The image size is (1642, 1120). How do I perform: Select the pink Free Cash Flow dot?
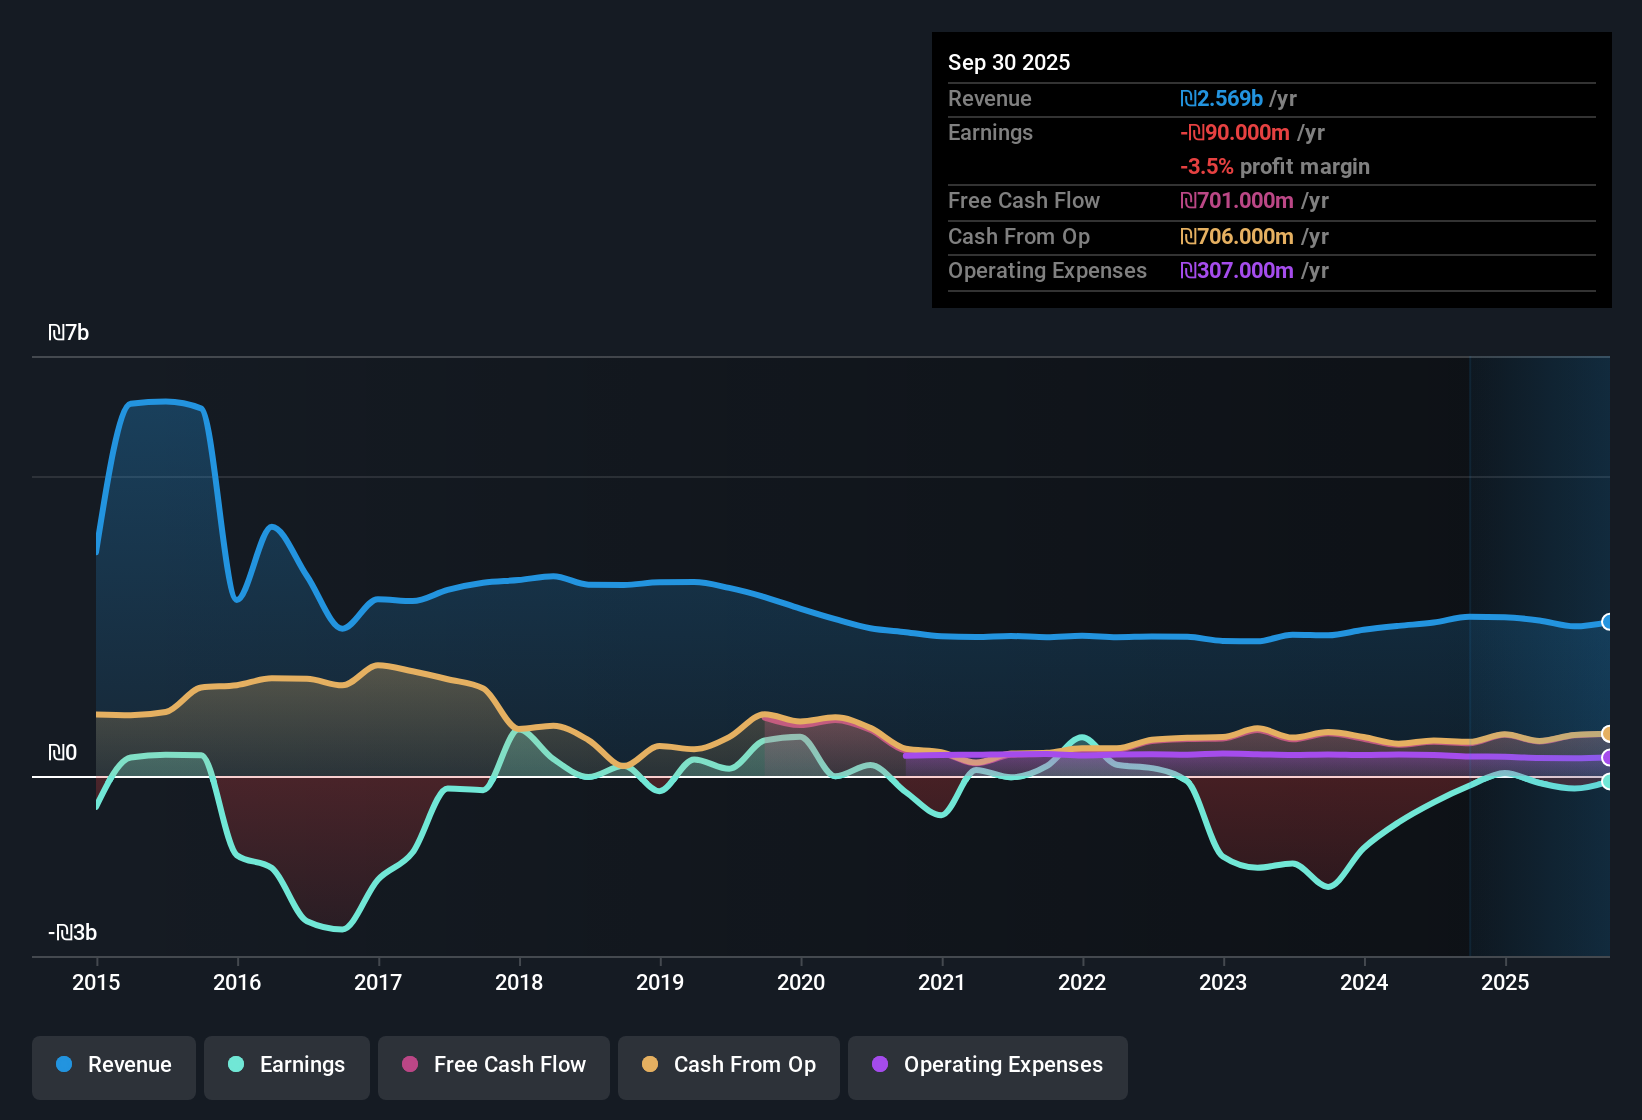410,1065
